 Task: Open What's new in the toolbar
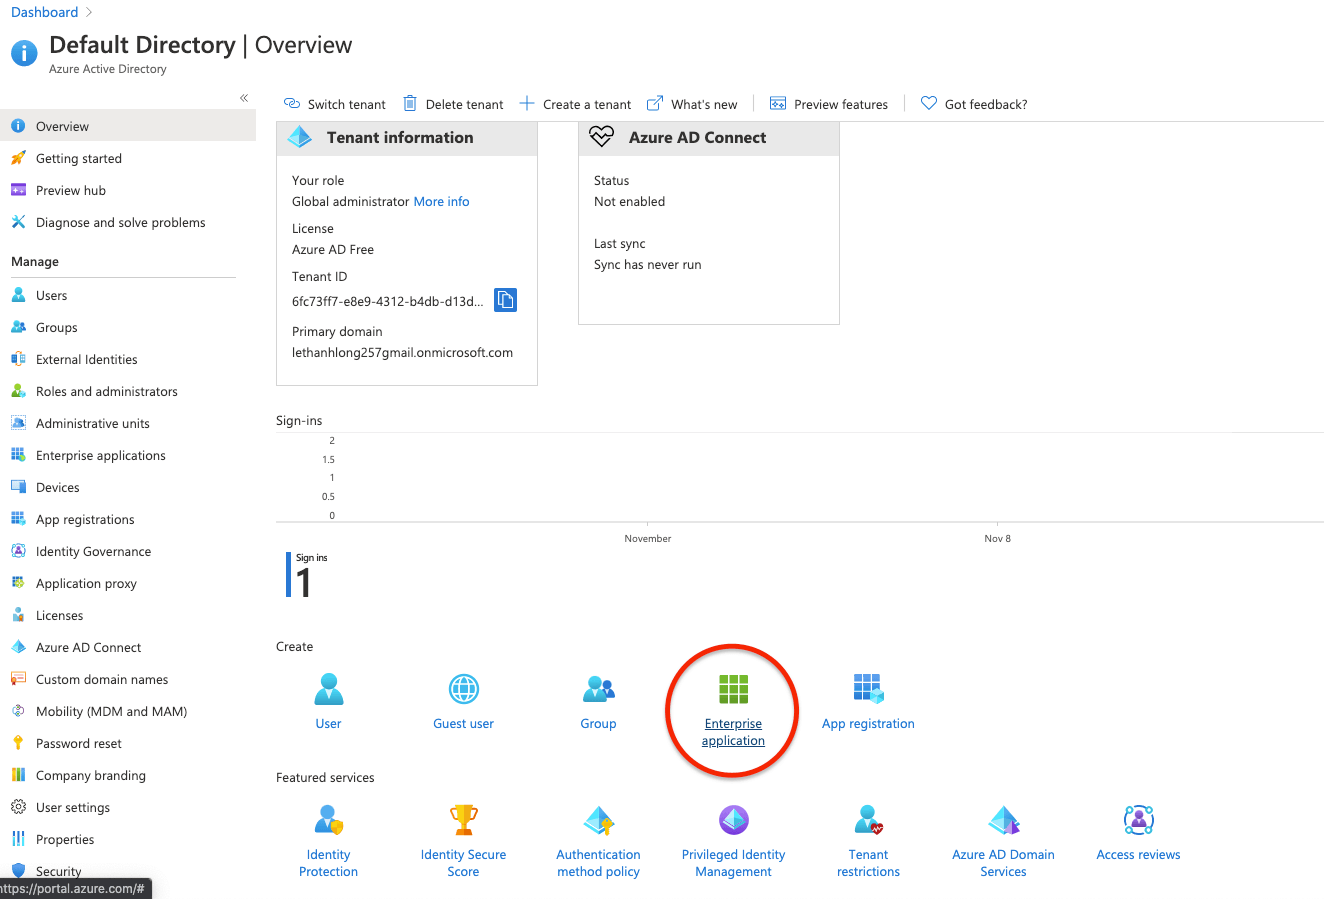(x=692, y=104)
